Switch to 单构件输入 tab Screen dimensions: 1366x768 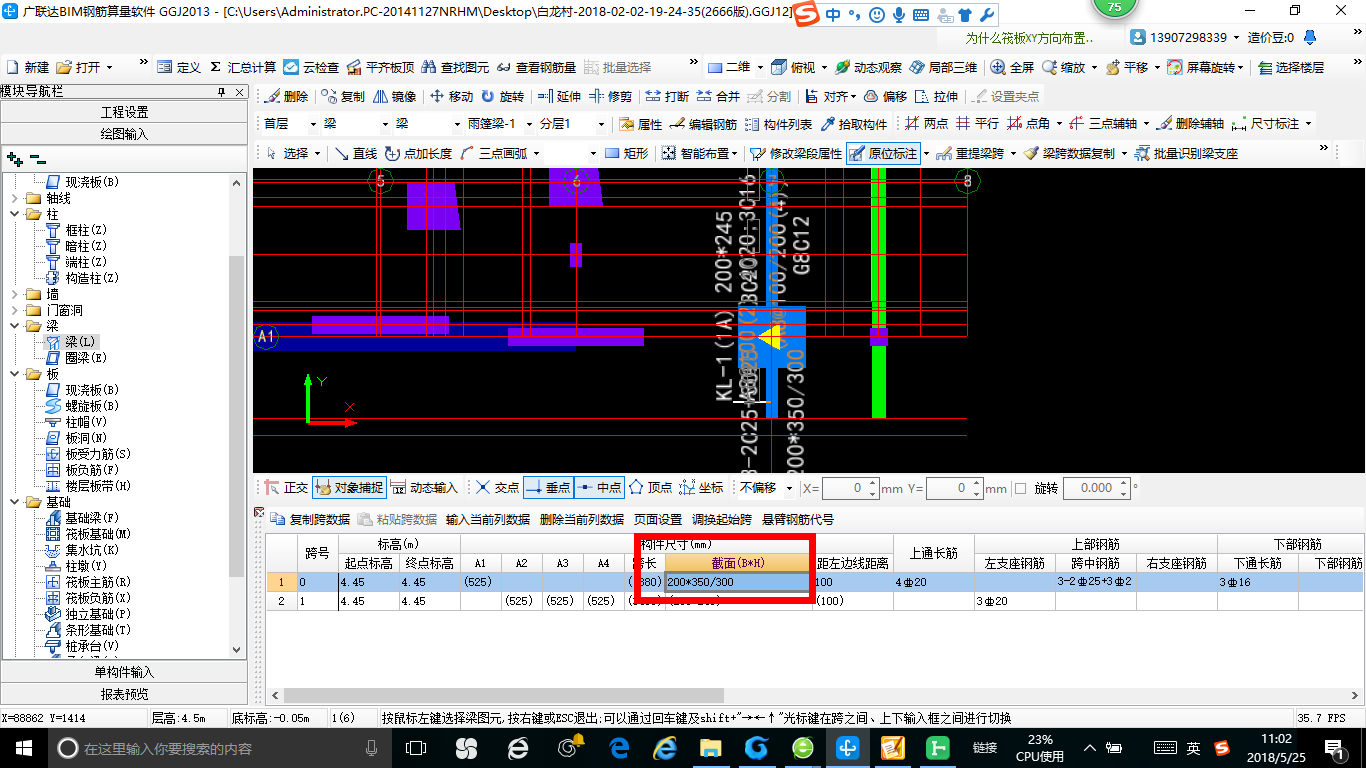click(124, 672)
